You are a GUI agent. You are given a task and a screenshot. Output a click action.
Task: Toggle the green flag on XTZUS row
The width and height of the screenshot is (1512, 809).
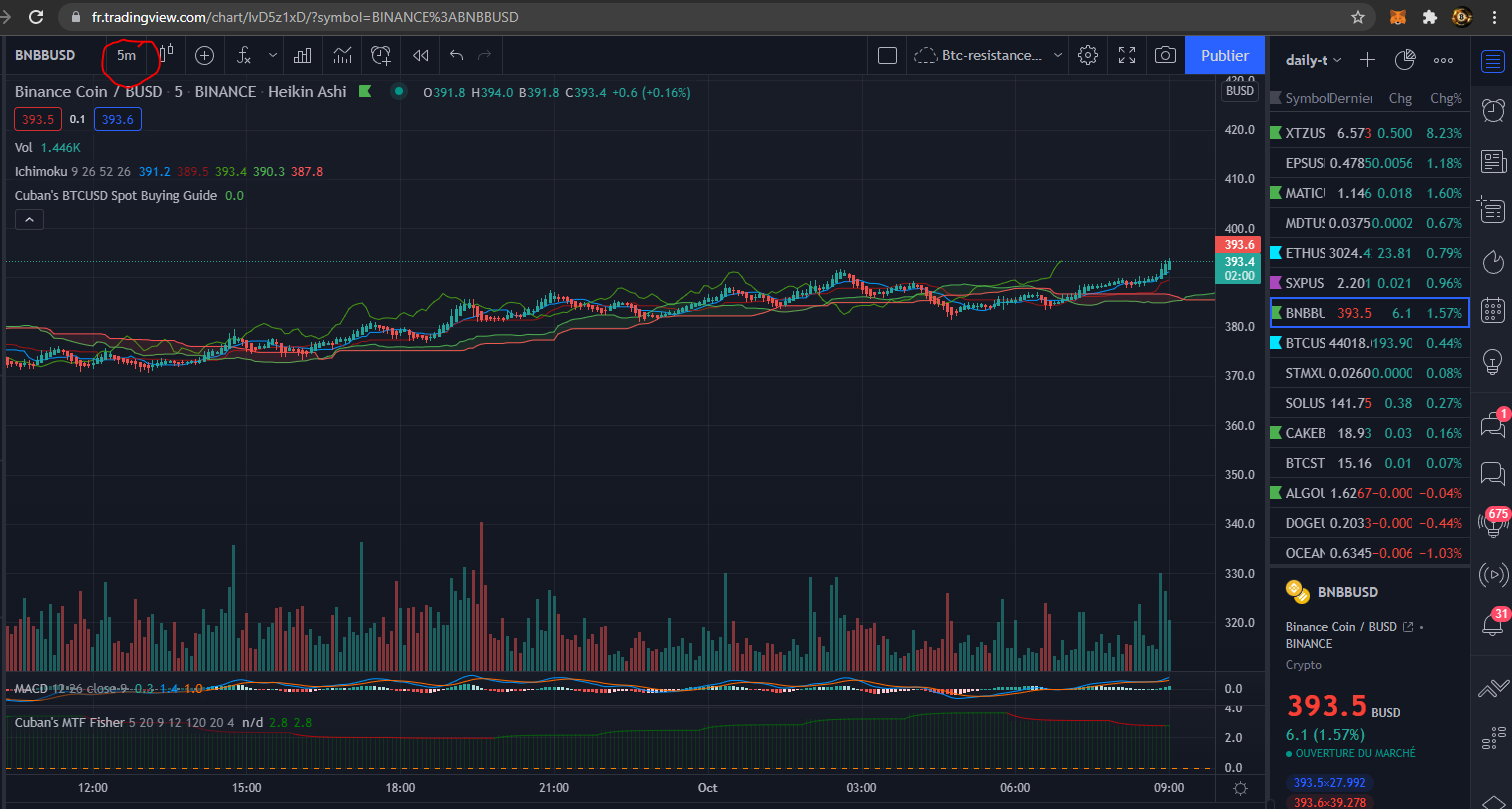(1276, 132)
